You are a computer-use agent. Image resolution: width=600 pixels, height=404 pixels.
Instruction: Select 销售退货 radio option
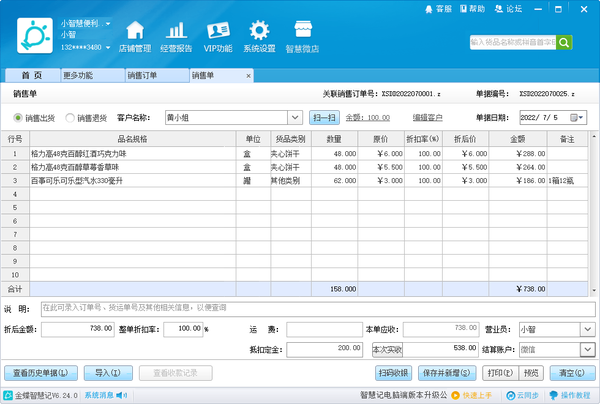[70, 118]
